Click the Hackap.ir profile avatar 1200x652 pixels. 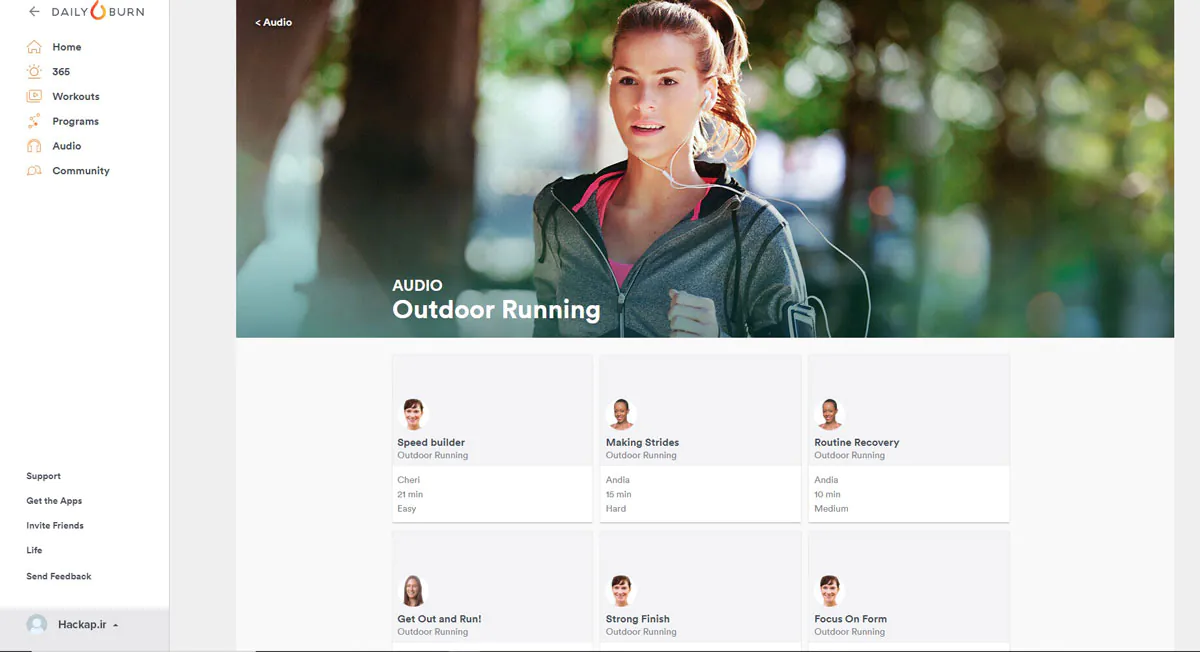[37, 625]
